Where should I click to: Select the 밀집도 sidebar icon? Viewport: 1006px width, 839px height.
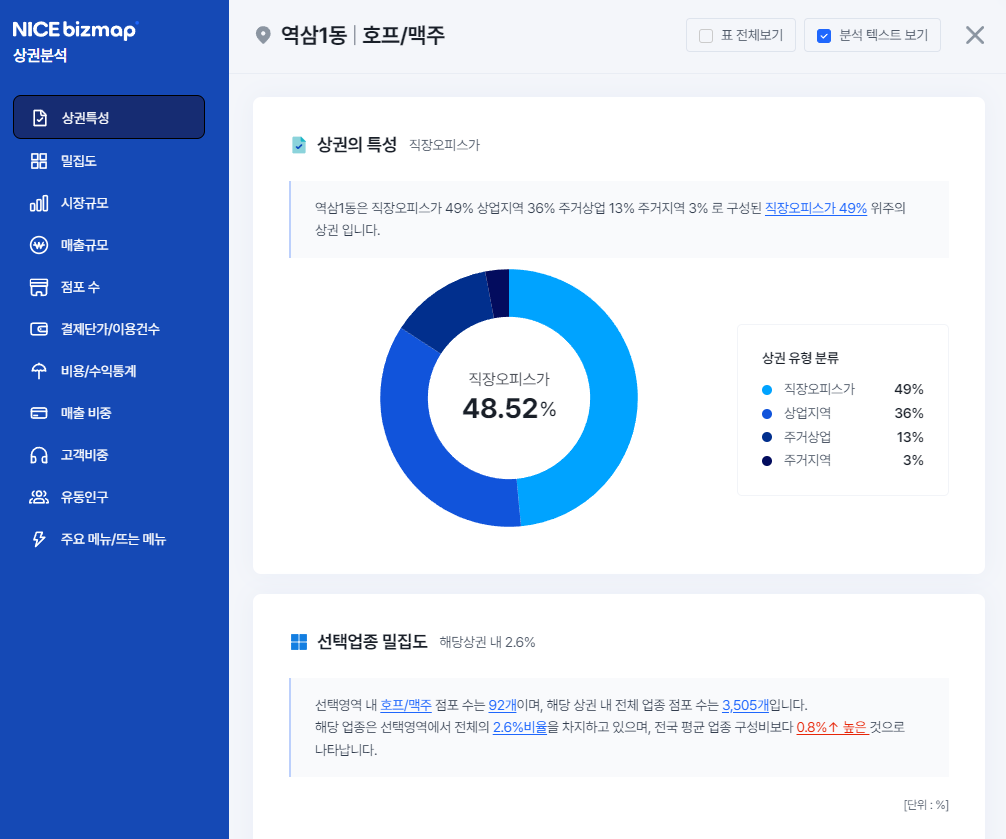point(40,161)
